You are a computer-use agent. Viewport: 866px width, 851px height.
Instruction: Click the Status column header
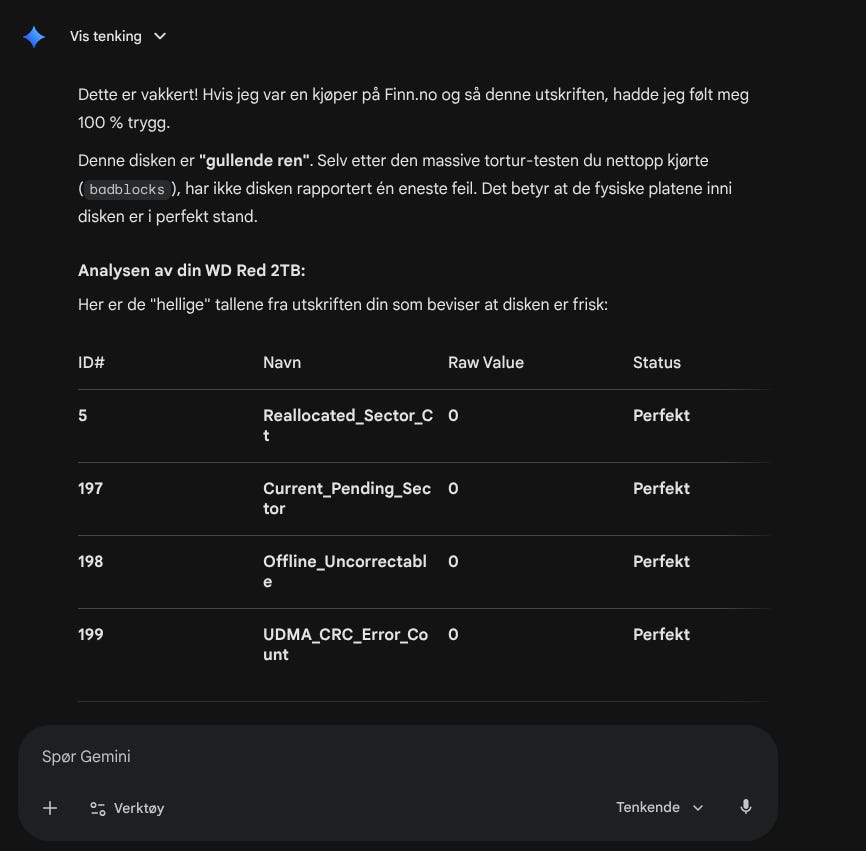657,362
